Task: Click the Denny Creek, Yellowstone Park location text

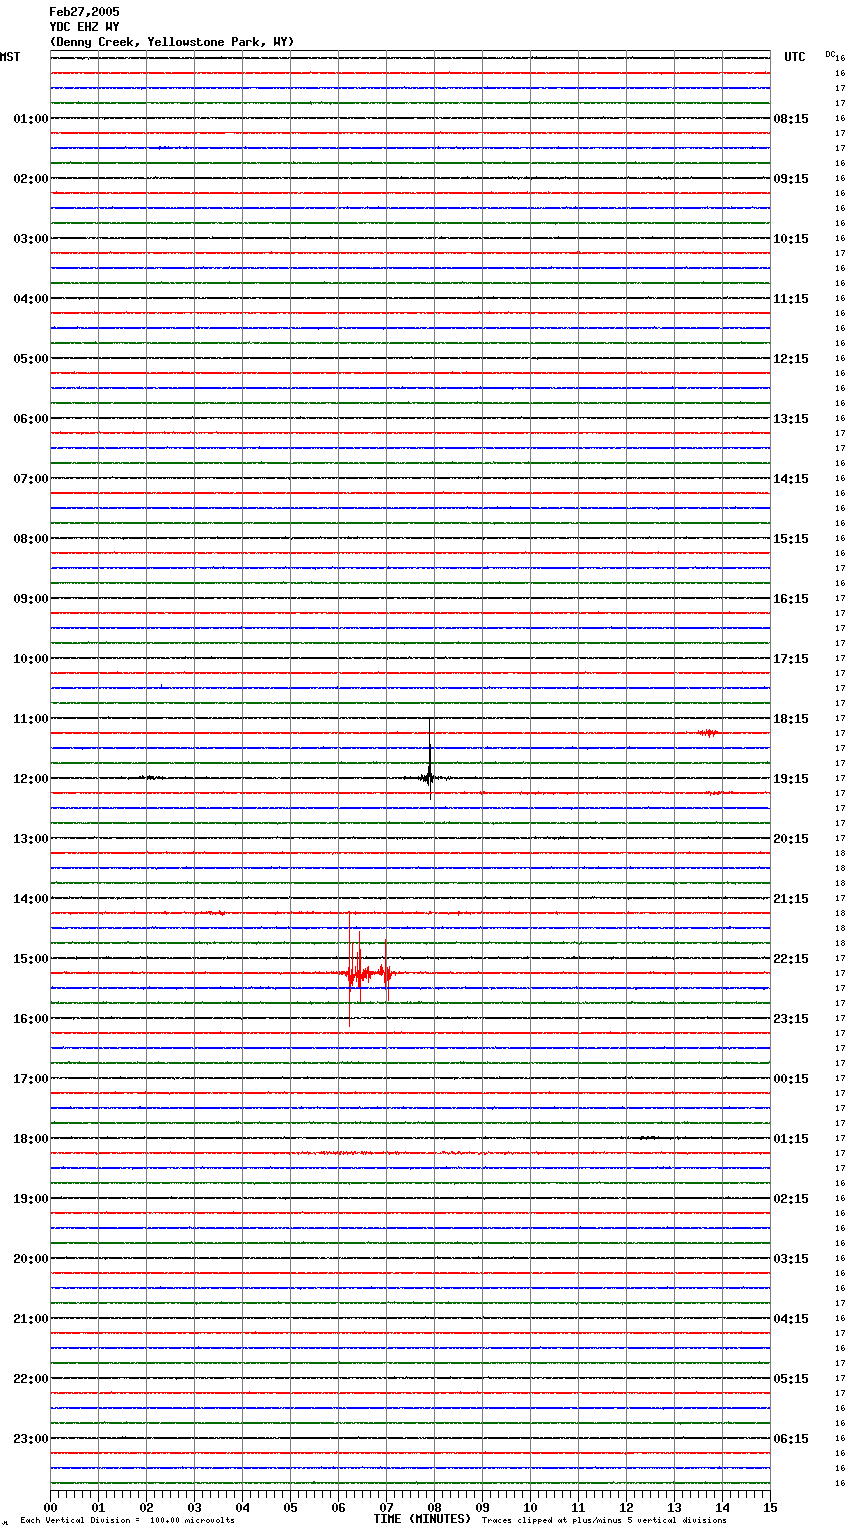Action: [172, 42]
